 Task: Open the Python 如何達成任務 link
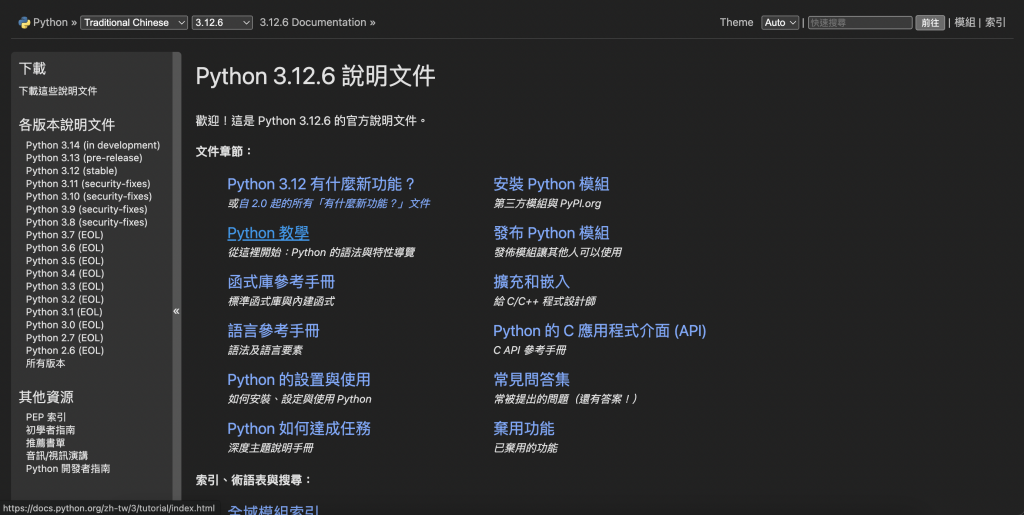click(298, 429)
